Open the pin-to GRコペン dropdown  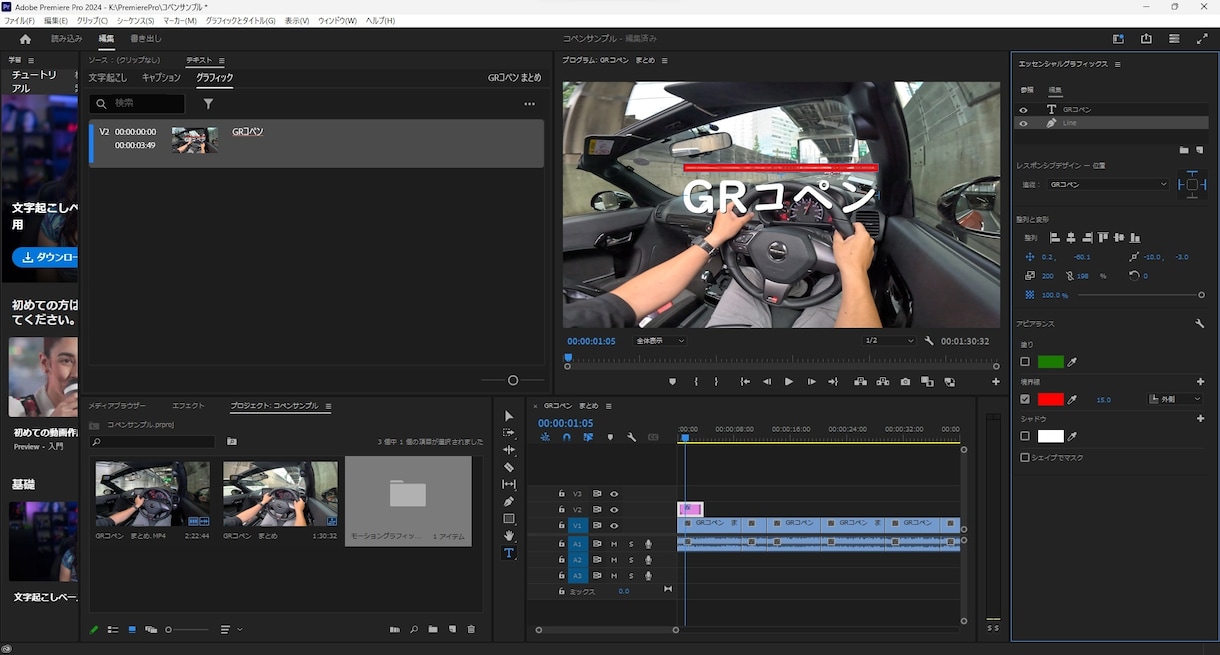[1108, 185]
